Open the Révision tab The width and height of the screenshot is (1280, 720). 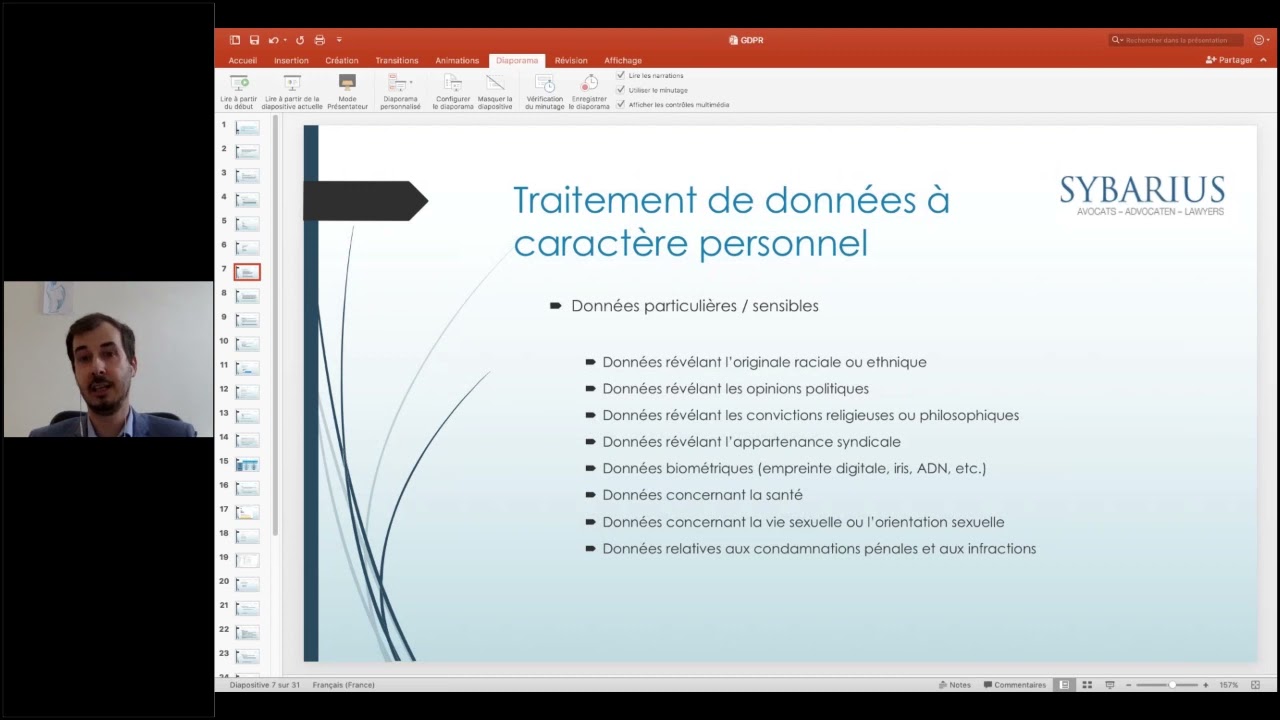571,60
